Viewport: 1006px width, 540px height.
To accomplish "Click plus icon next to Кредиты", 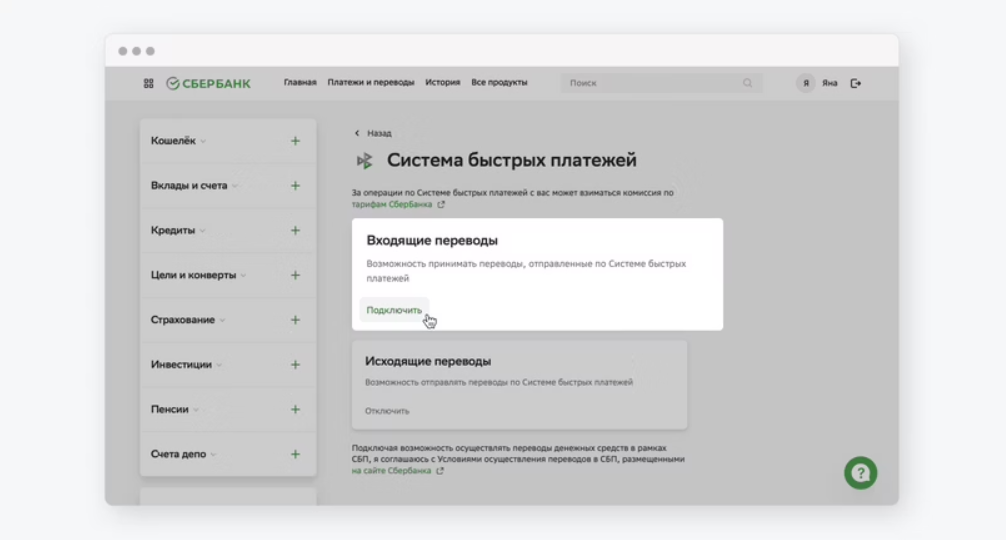I will tap(295, 230).
